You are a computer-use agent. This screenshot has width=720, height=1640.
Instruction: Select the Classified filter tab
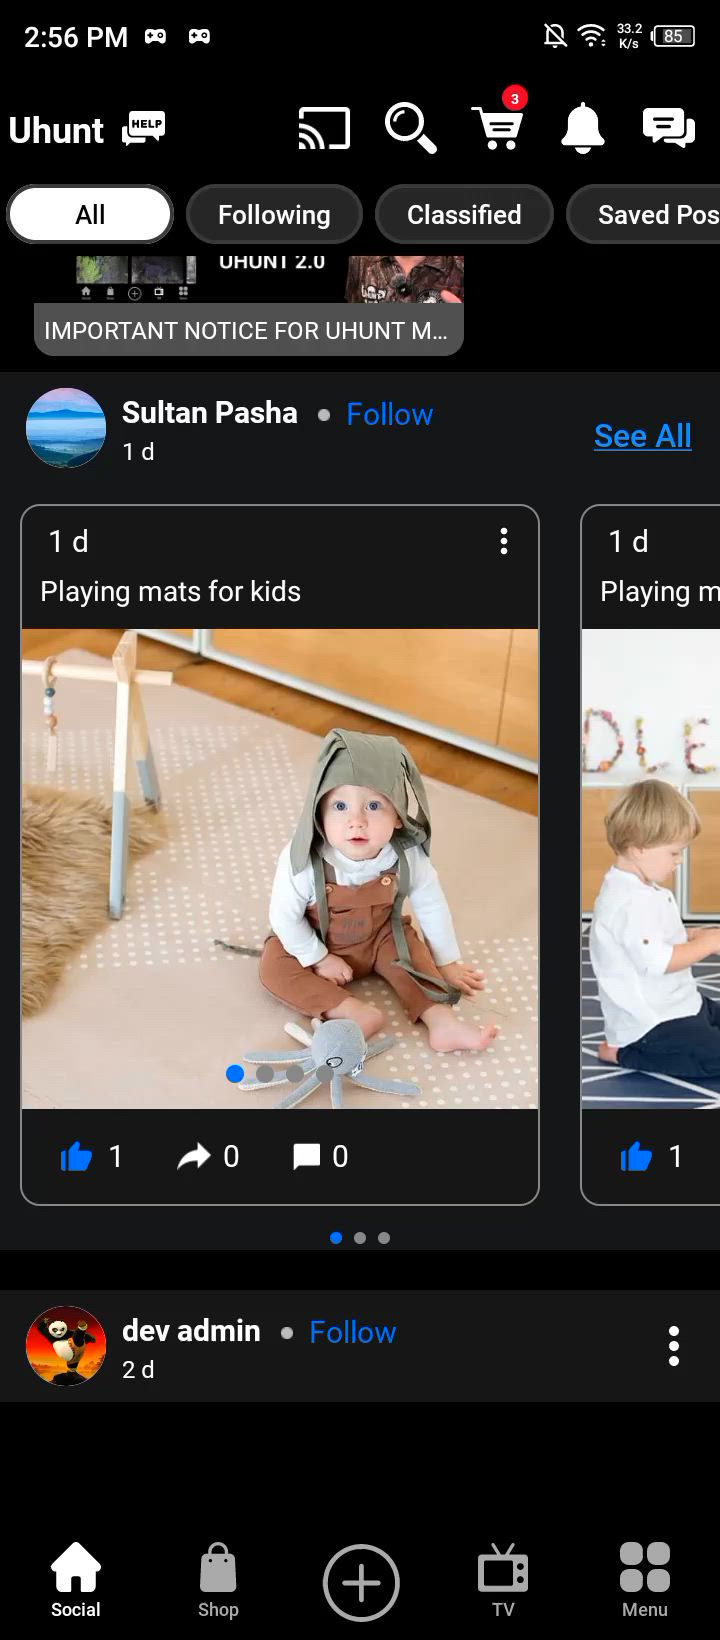coord(464,215)
